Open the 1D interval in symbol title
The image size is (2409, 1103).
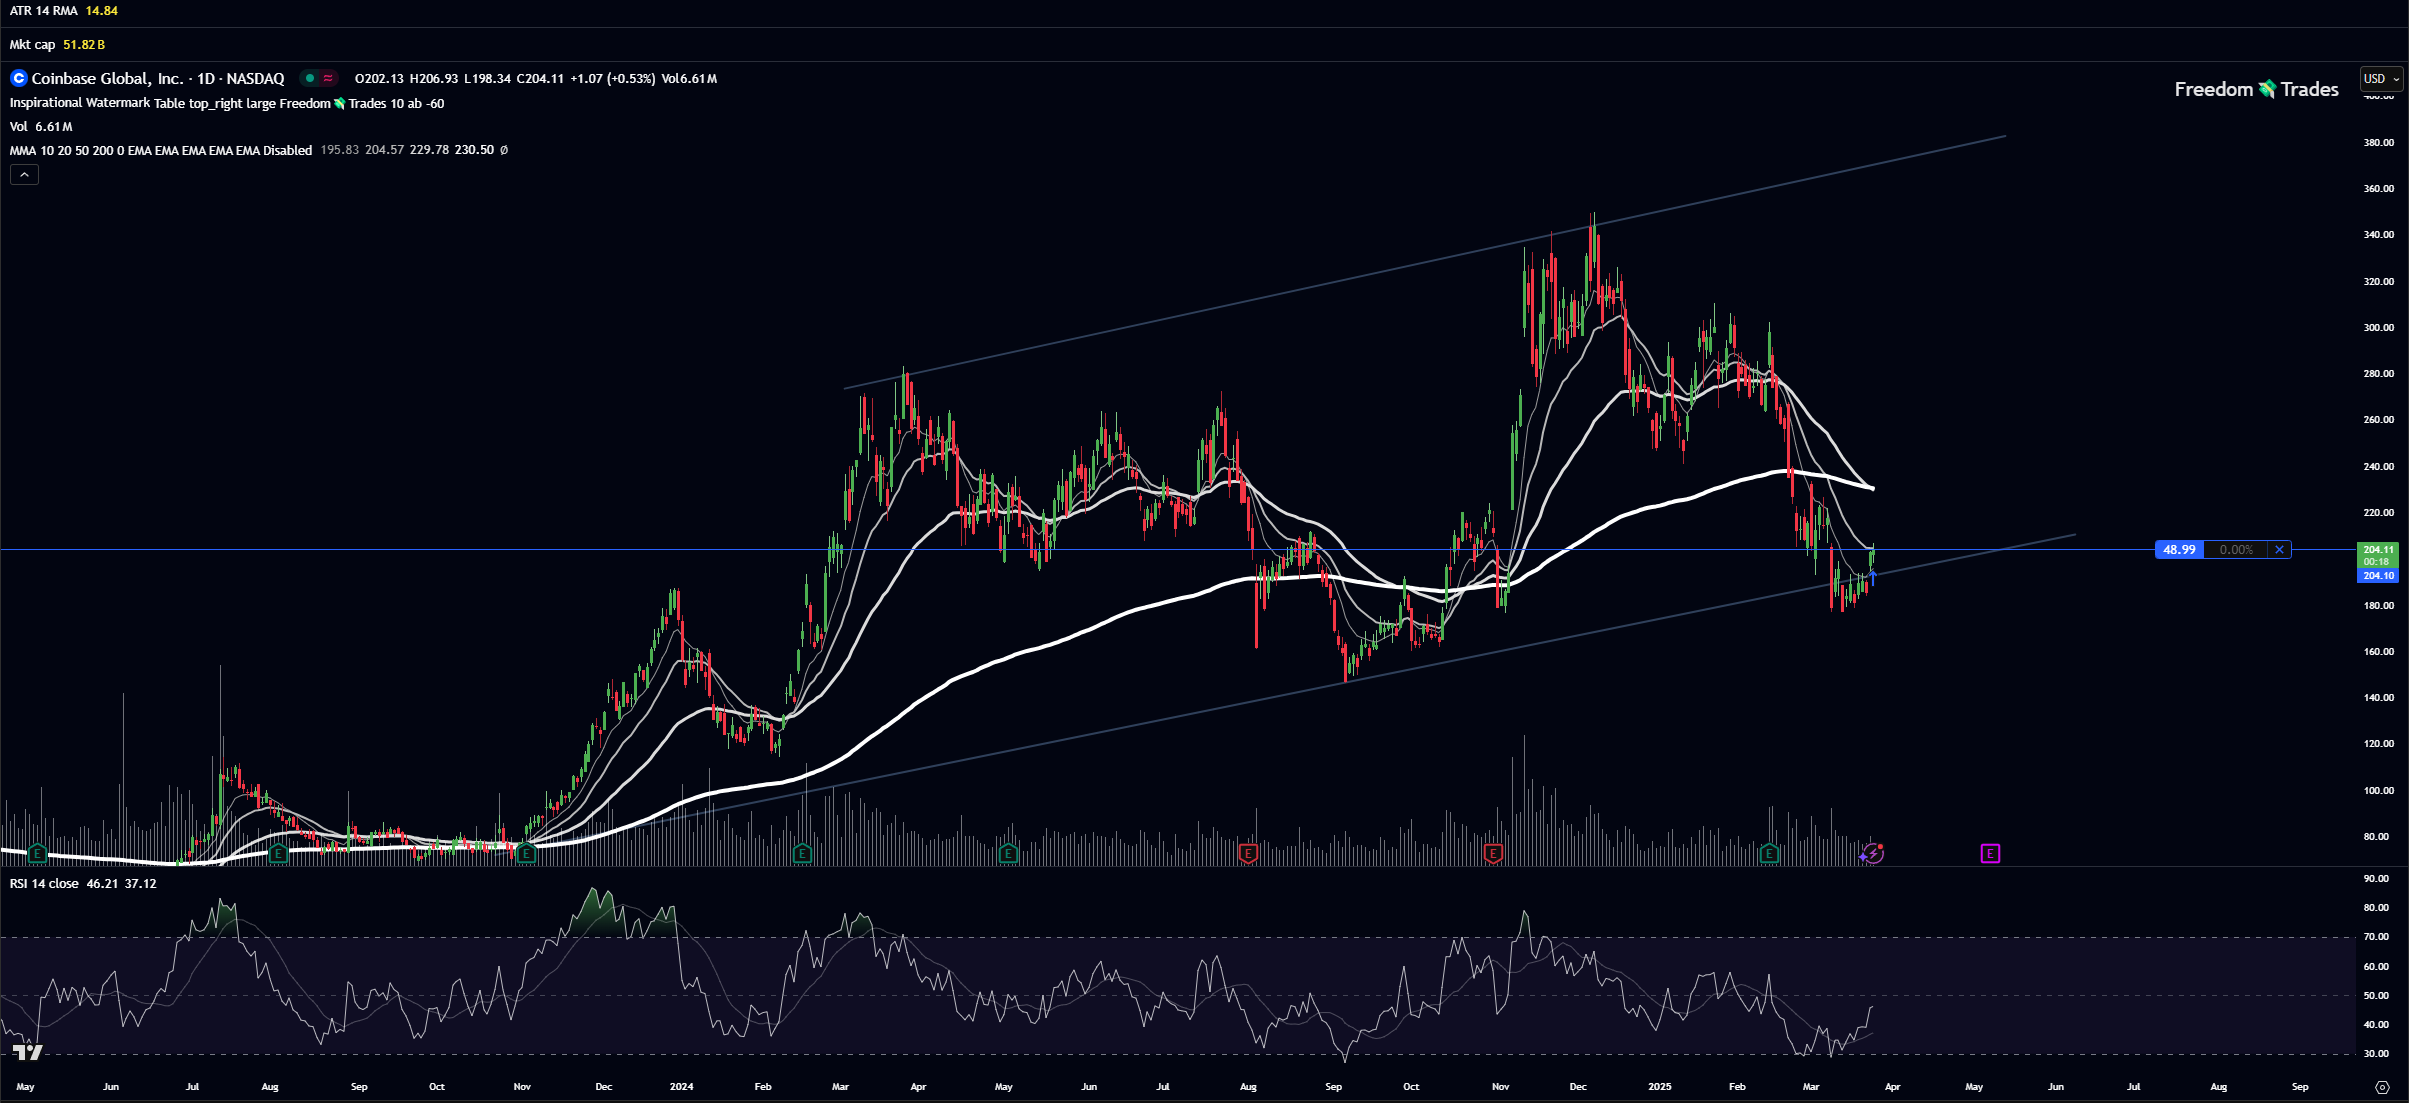tap(206, 78)
